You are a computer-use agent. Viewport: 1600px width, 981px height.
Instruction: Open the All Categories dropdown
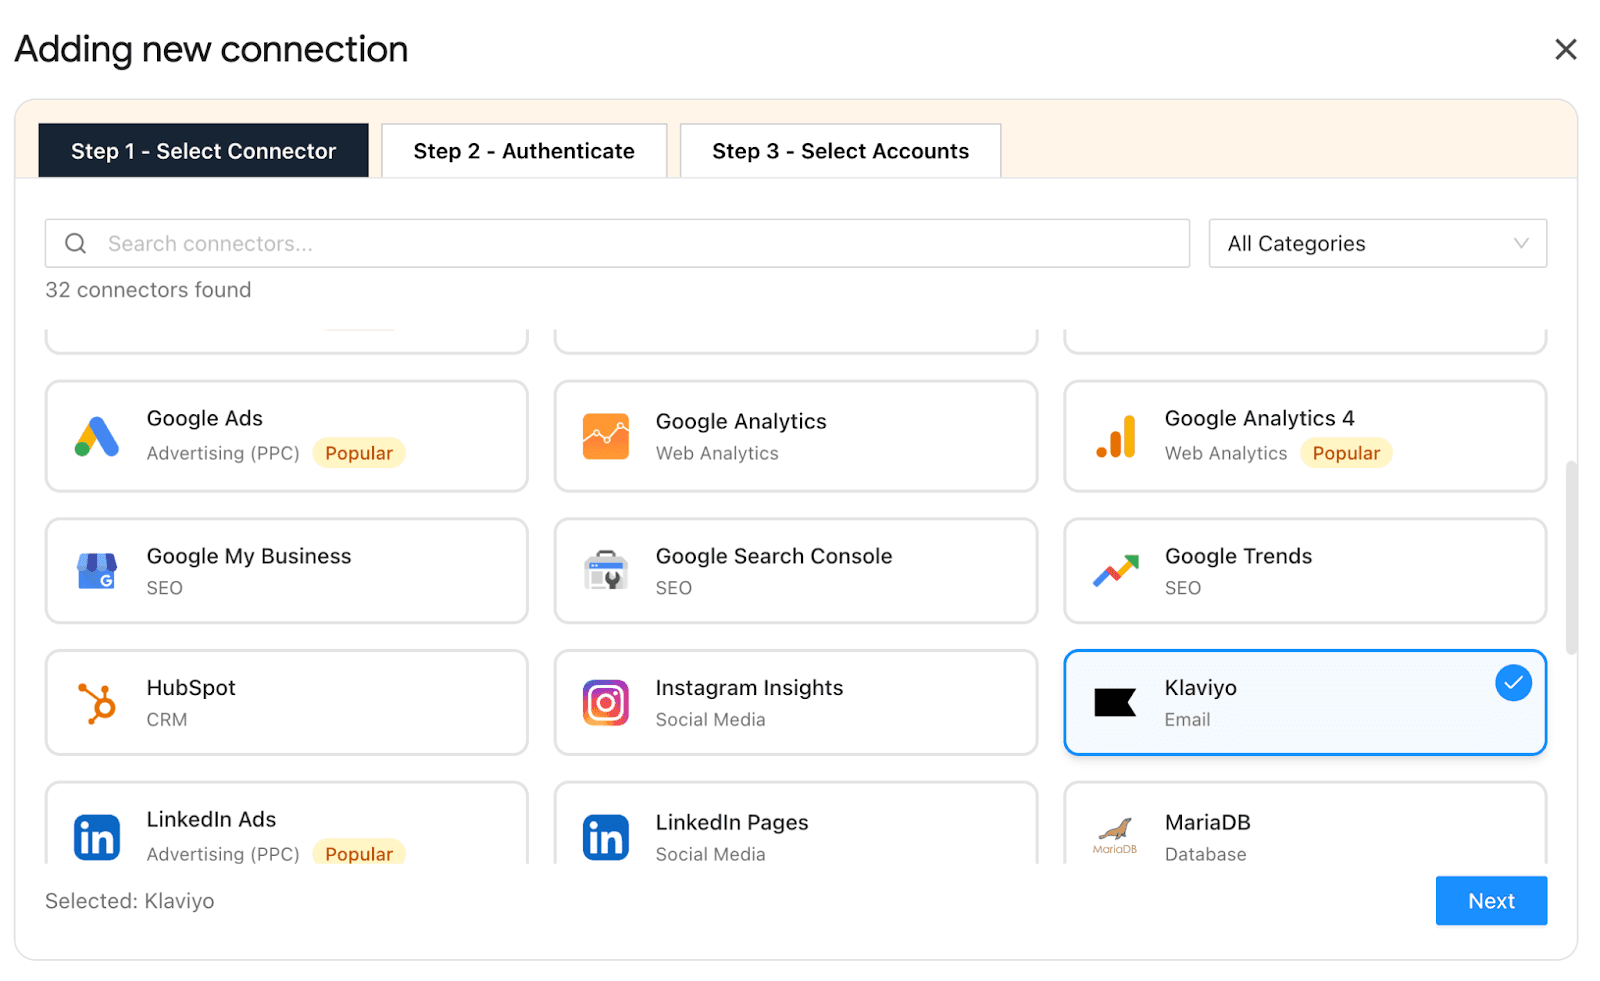click(x=1377, y=243)
